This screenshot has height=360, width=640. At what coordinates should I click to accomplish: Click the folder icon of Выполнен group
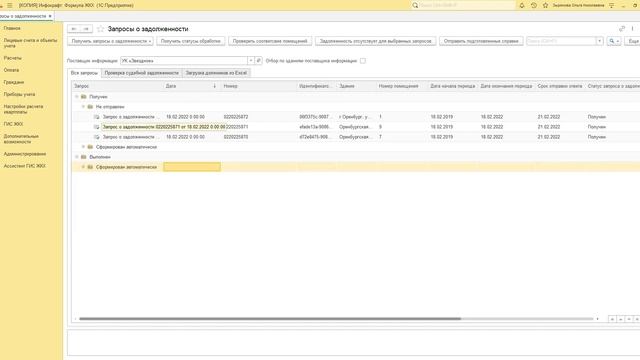[x=84, y=157]
